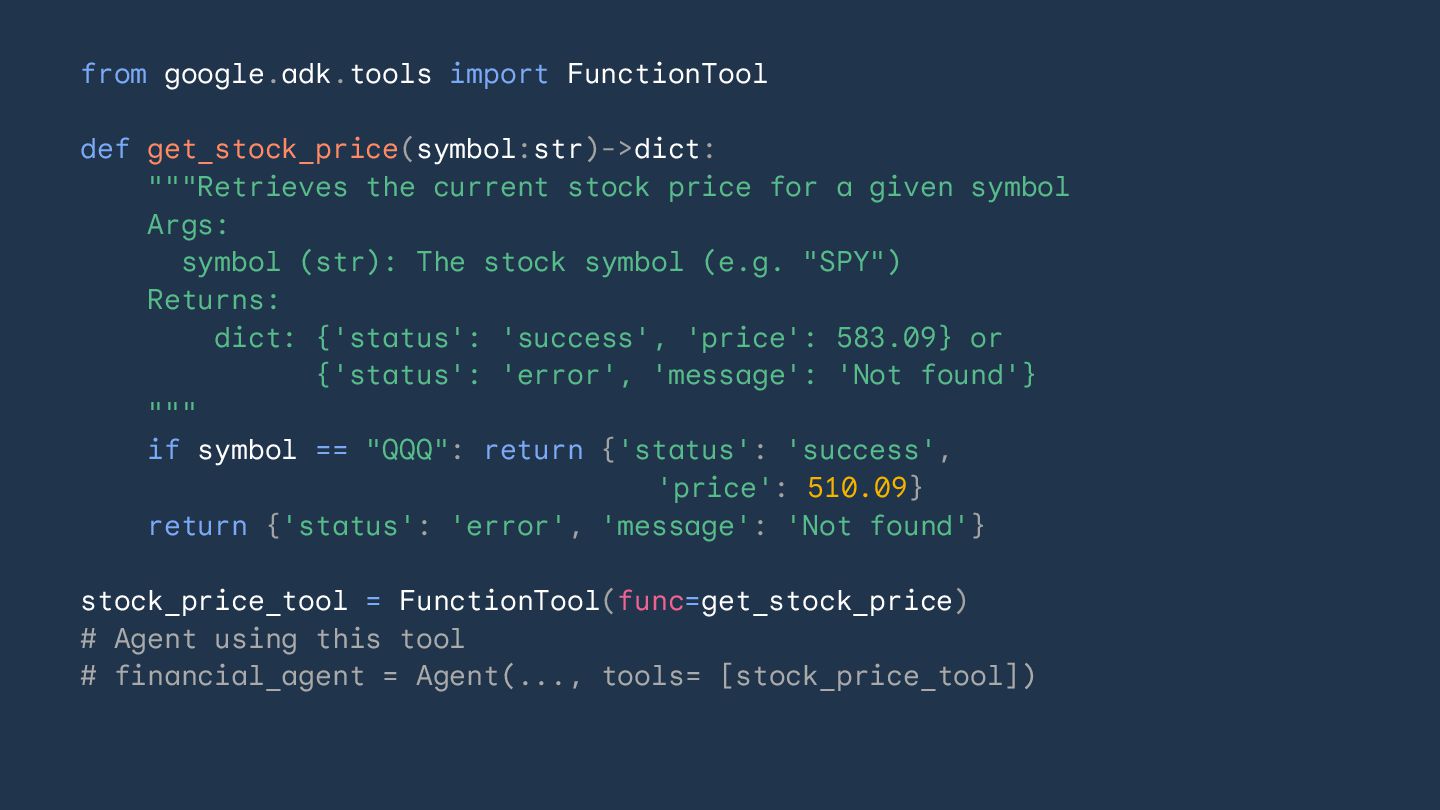
Task: Click the closing triple quotes of docstring
Action: tap(172, 410)
